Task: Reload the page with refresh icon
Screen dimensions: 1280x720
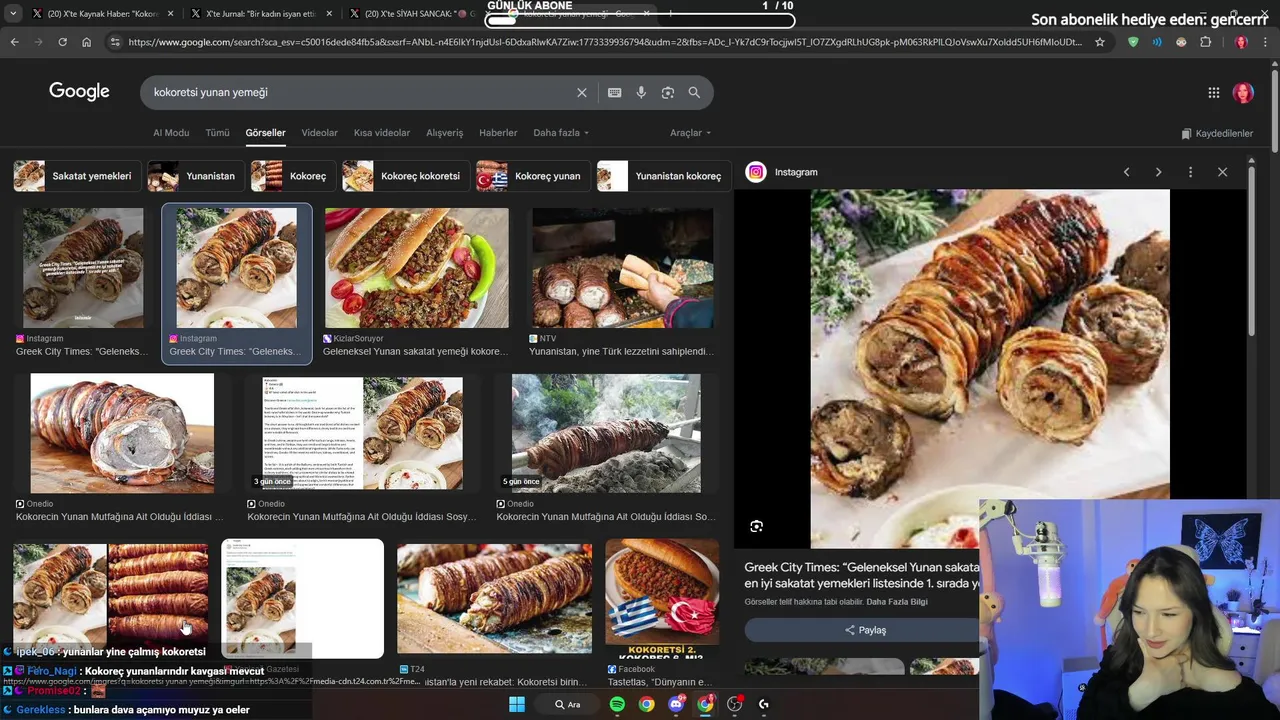Action: (x=62, y=42)
